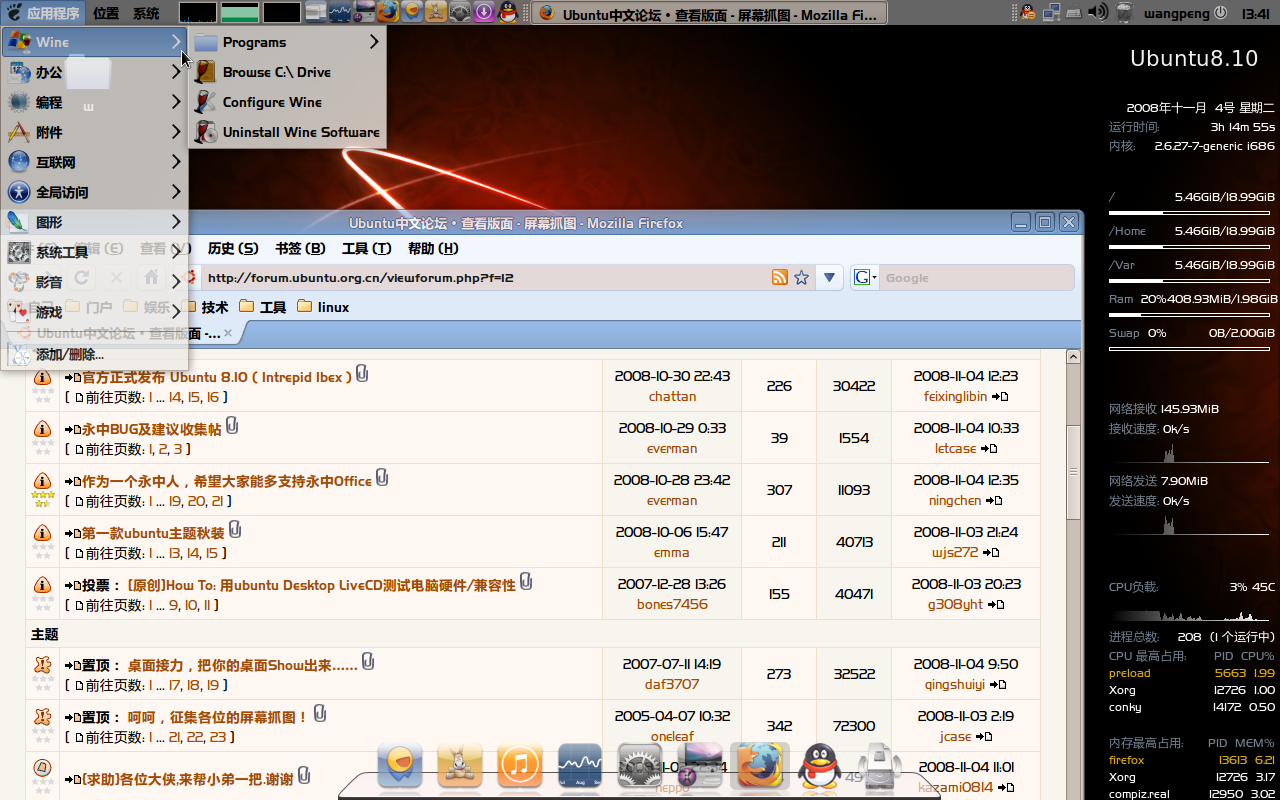Click the printer icon at dock's end

point(881,766)
